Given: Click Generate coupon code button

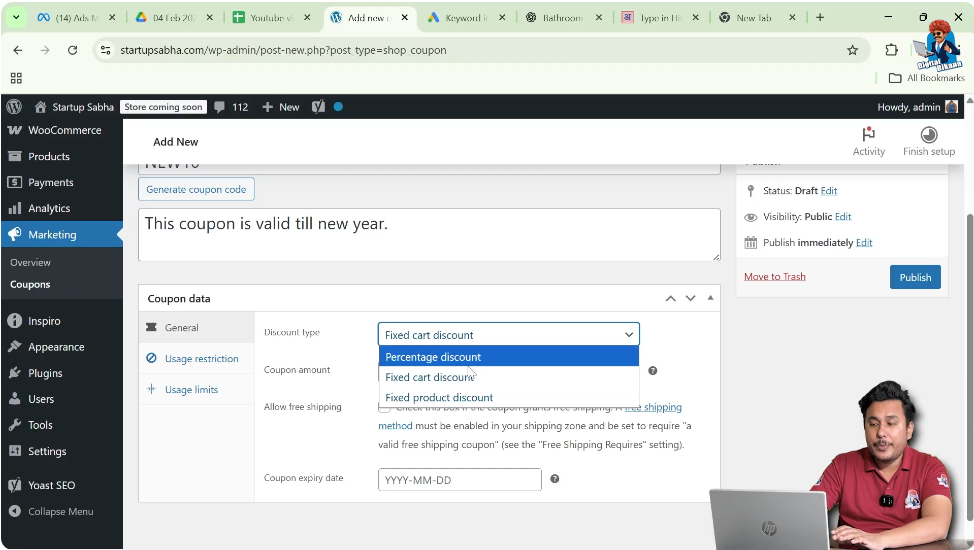Looking at the screenshot, I should pyautogui.click(x=196, y=189).
